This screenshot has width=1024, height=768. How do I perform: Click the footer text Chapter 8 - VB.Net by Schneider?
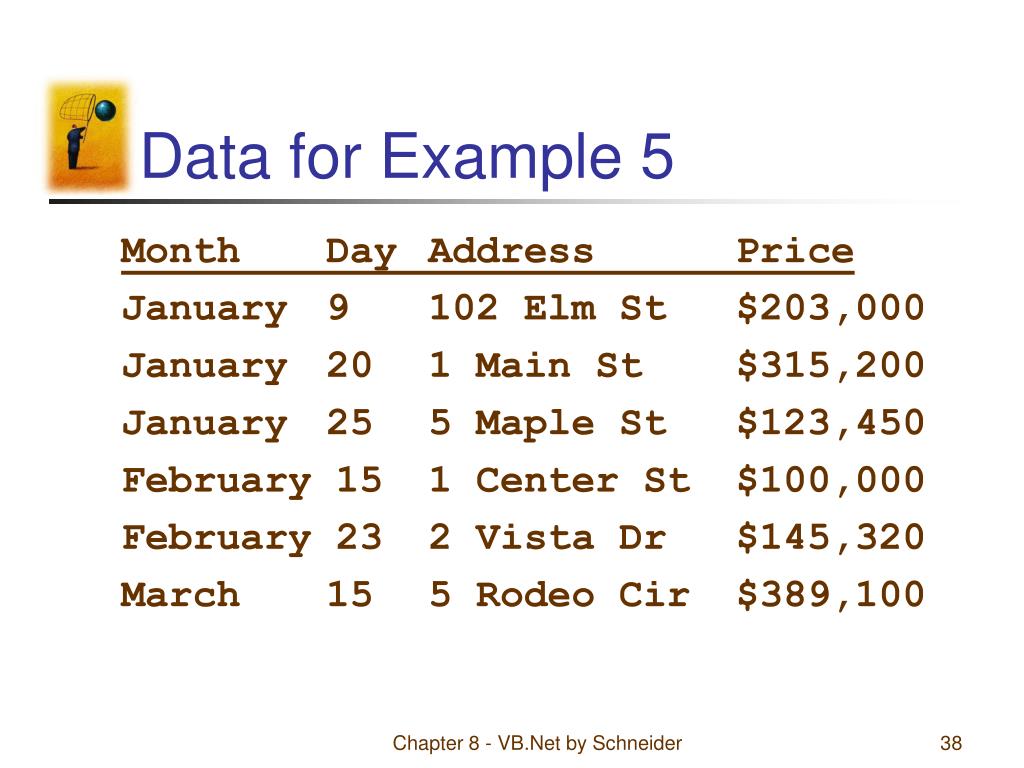[537, 743]
